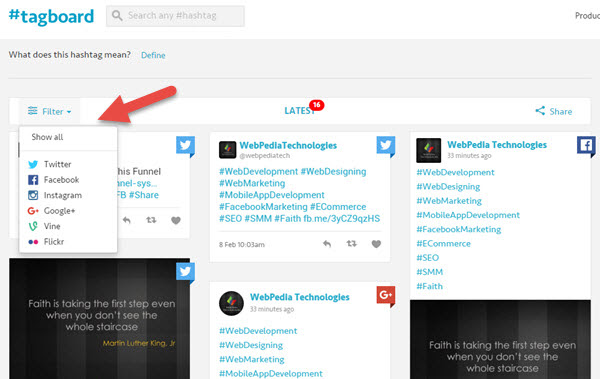Click #SMM hashtag in the Facebook card

[430, 272]
